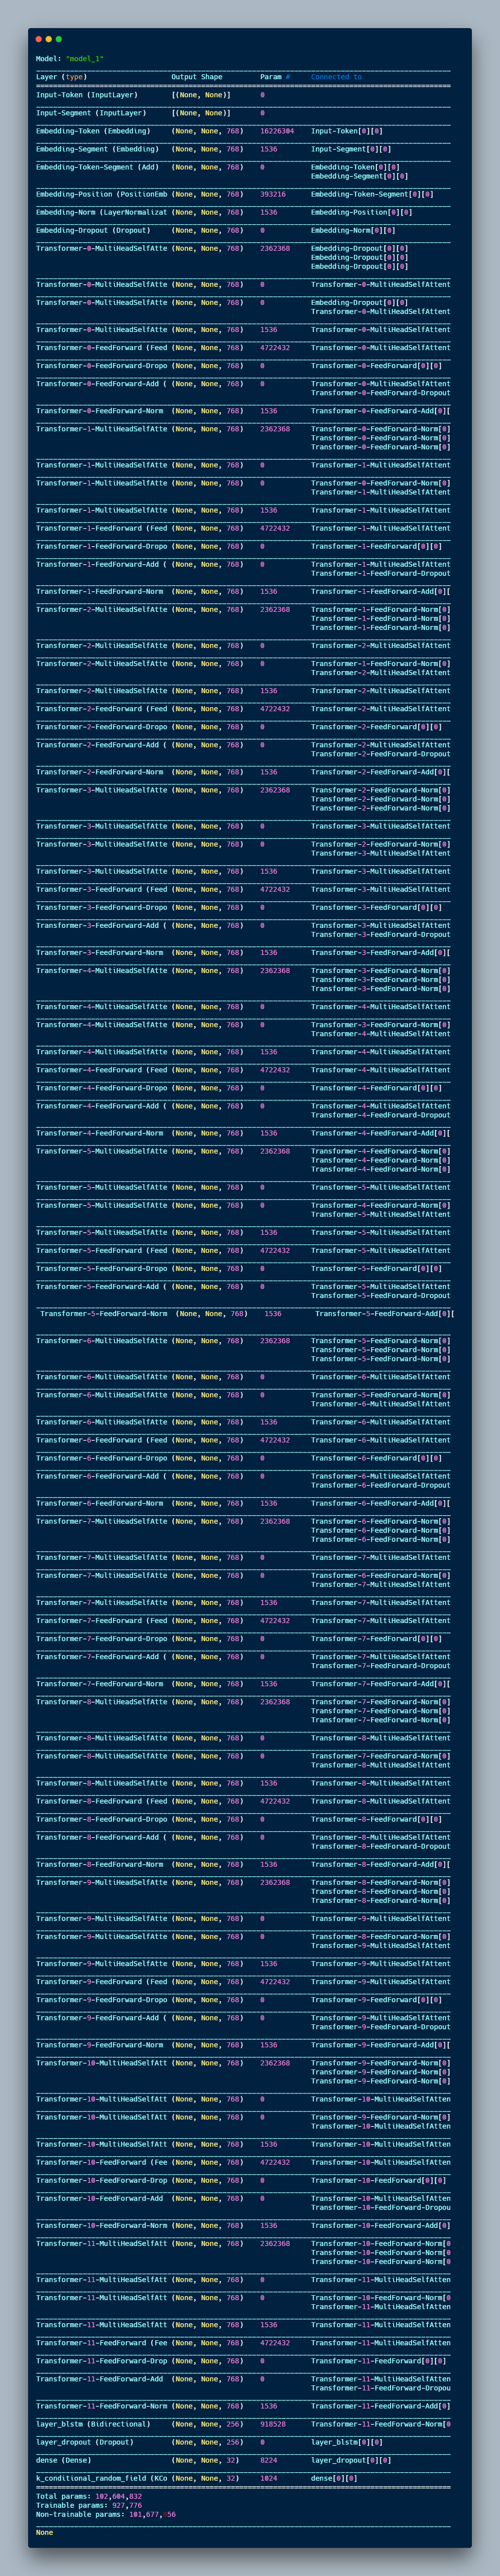Screen dimensions: 500x2576
Task: Select 'Embedding-Position (PositionEmb' layer name
Action: click(x=102, y=194)
